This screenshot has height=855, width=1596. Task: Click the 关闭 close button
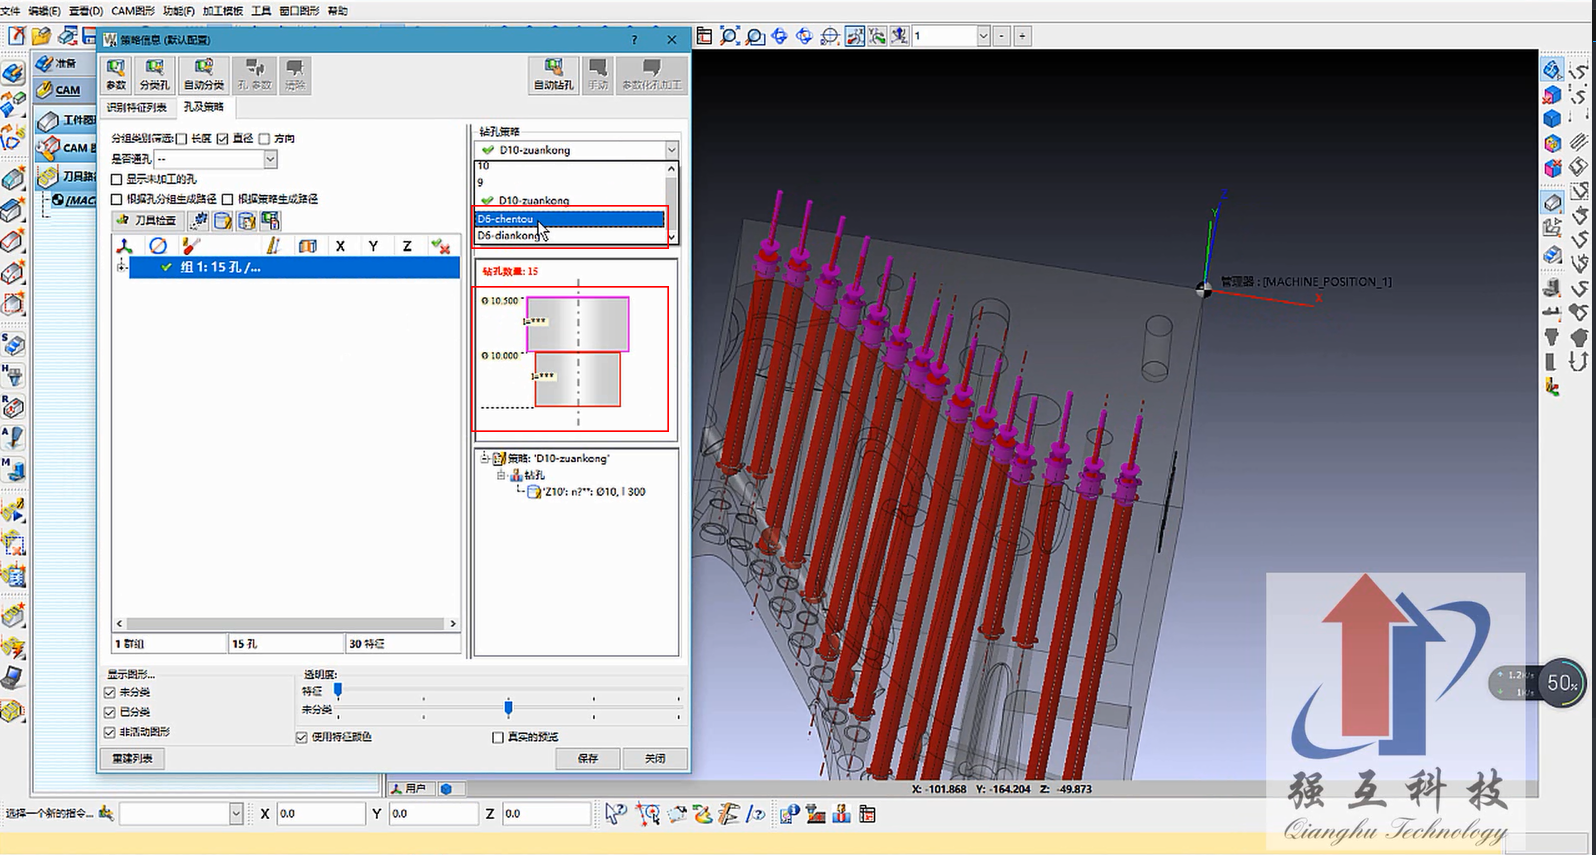[655, 759]
